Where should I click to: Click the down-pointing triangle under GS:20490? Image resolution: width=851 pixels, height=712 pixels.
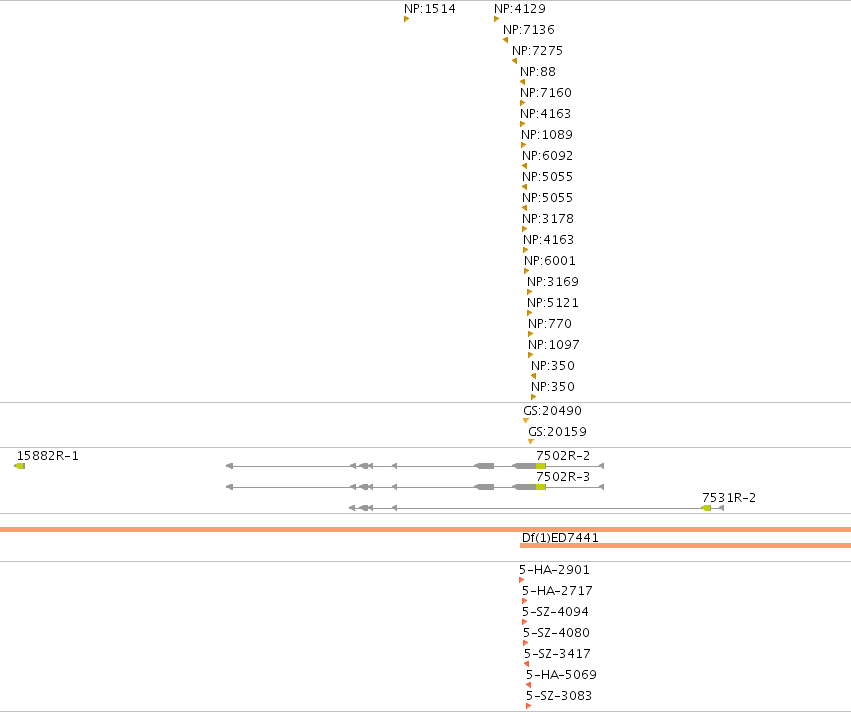[x=526, y=421]
